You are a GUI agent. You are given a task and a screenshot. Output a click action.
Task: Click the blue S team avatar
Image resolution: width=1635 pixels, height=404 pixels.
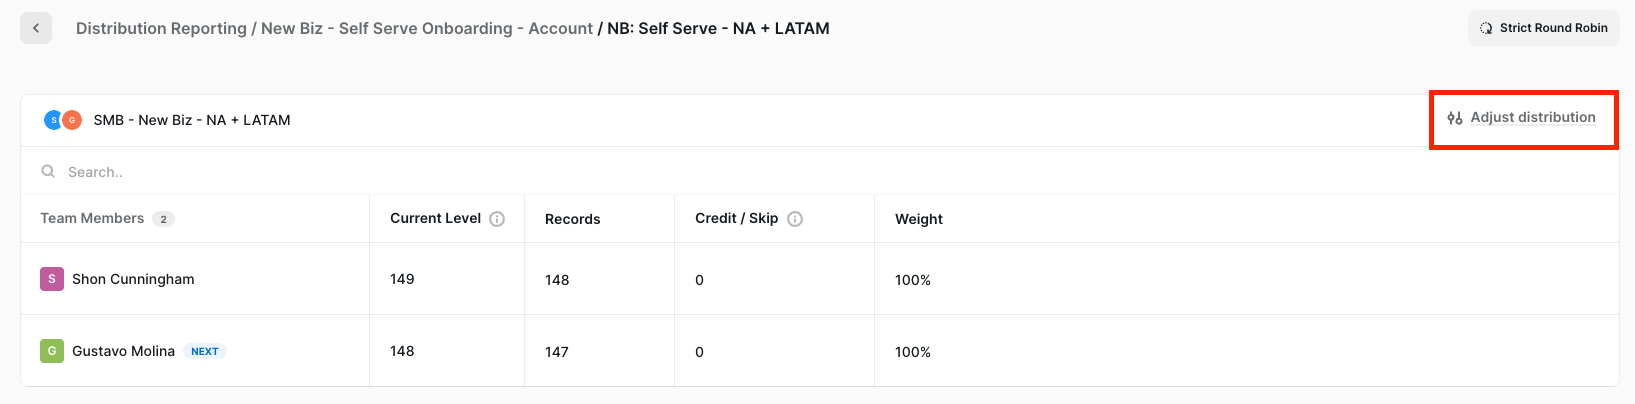point(54,120)
